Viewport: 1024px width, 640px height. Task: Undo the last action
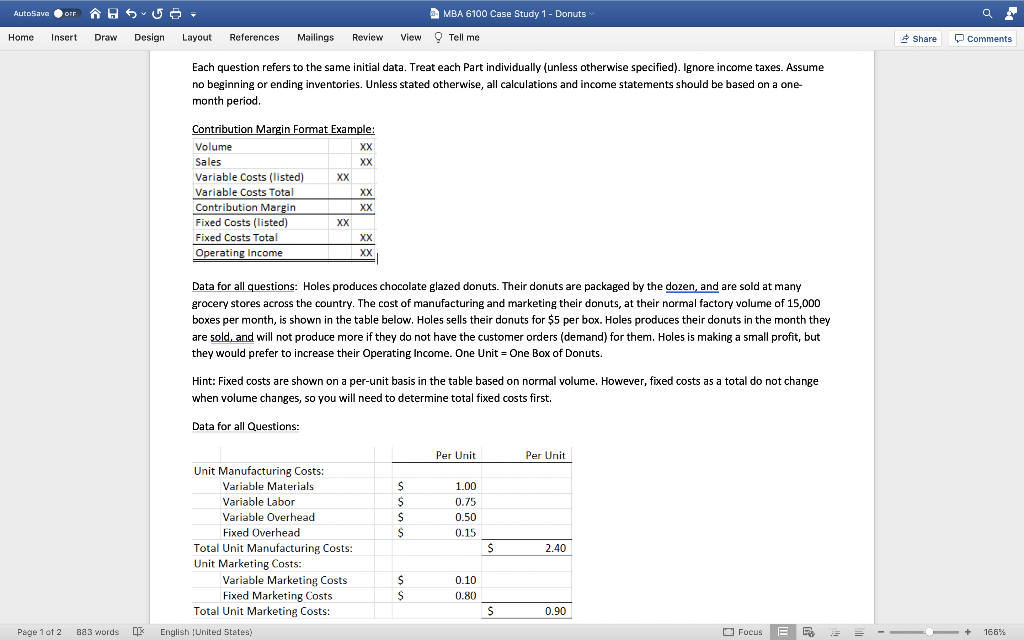point(131,14)
